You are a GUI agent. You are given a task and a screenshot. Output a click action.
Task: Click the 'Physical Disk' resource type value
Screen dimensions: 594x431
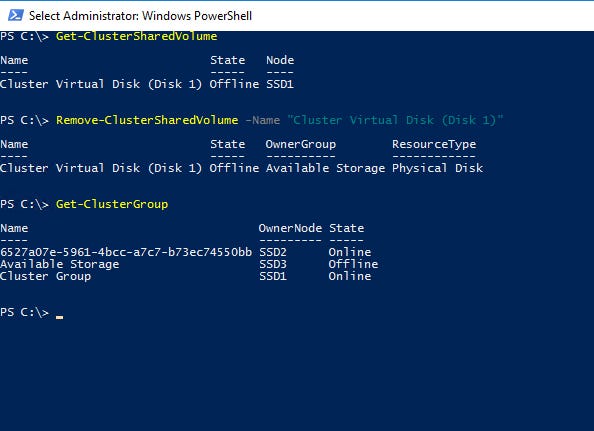(x=438, y=168)
